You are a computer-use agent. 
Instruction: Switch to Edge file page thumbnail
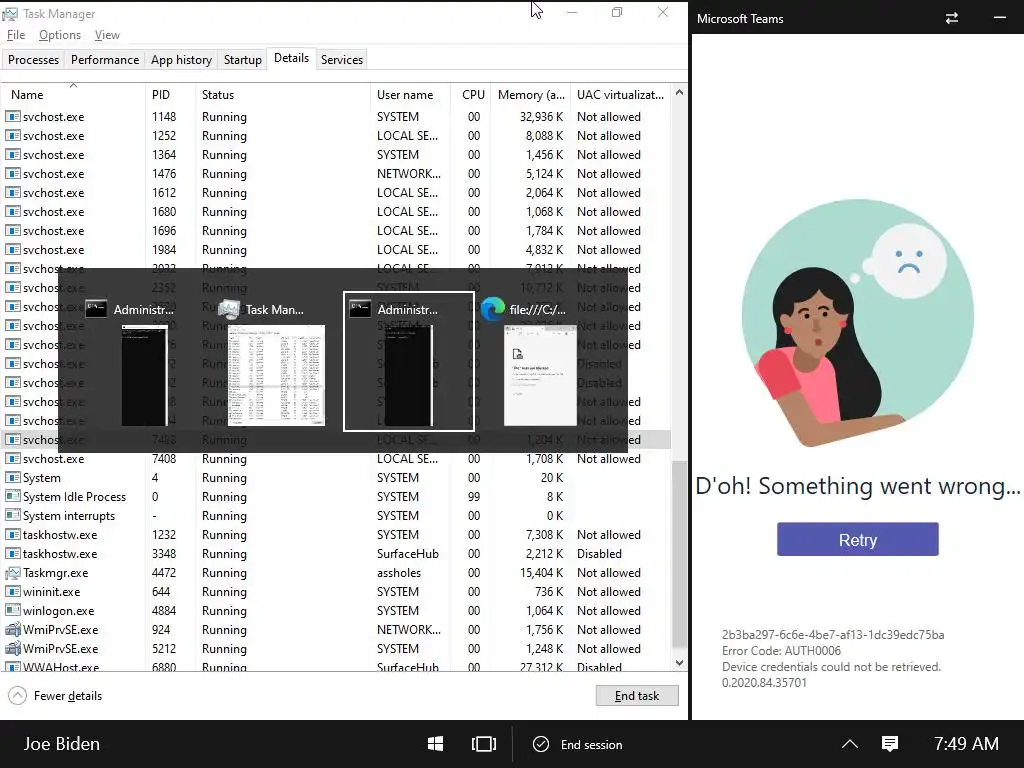(x=540, y=376)
